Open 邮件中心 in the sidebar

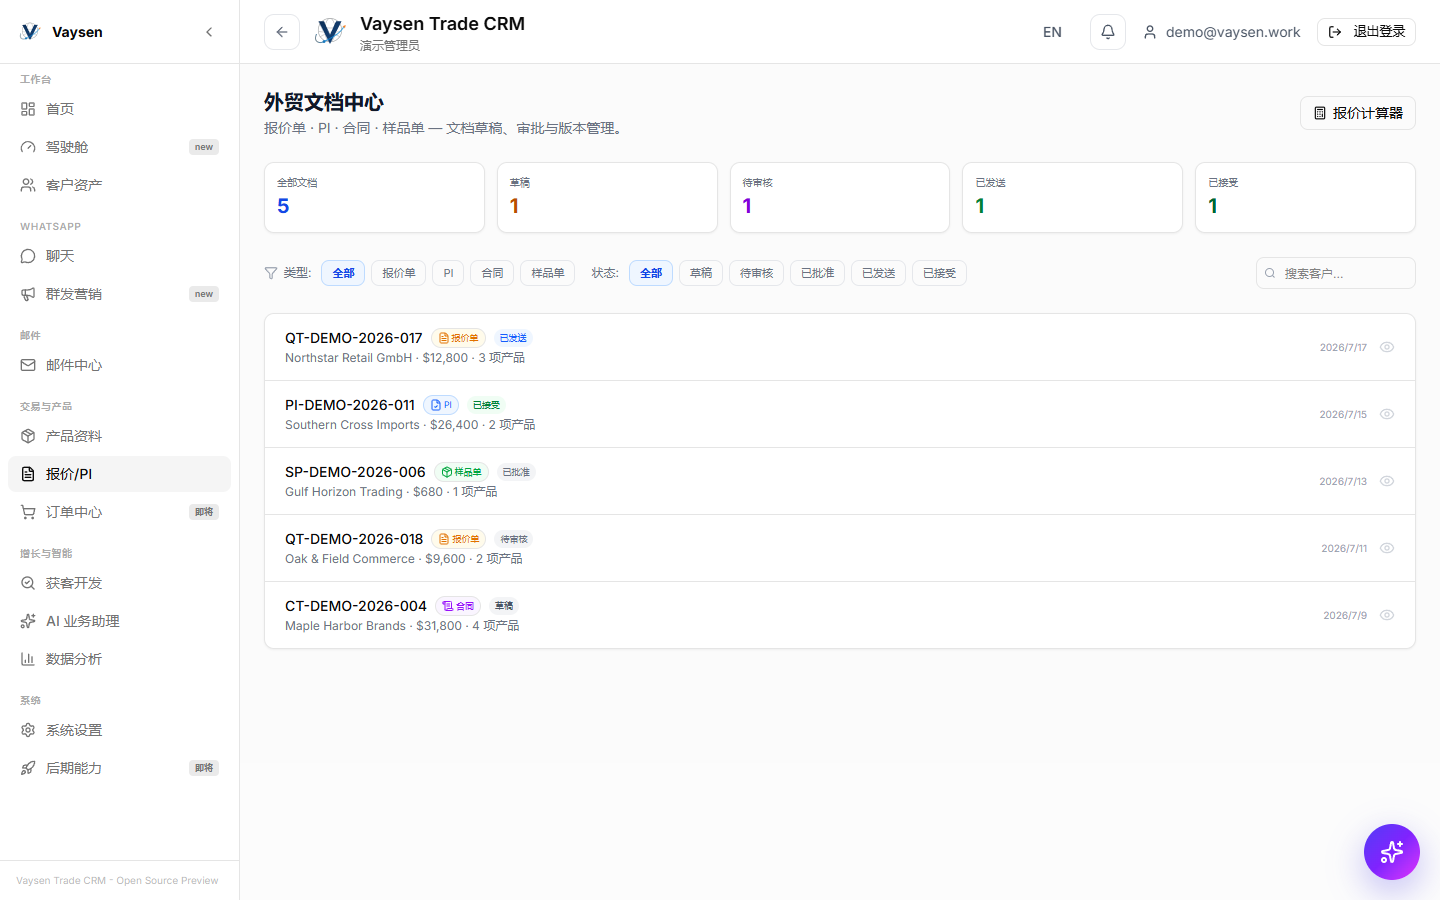[119, 365]
